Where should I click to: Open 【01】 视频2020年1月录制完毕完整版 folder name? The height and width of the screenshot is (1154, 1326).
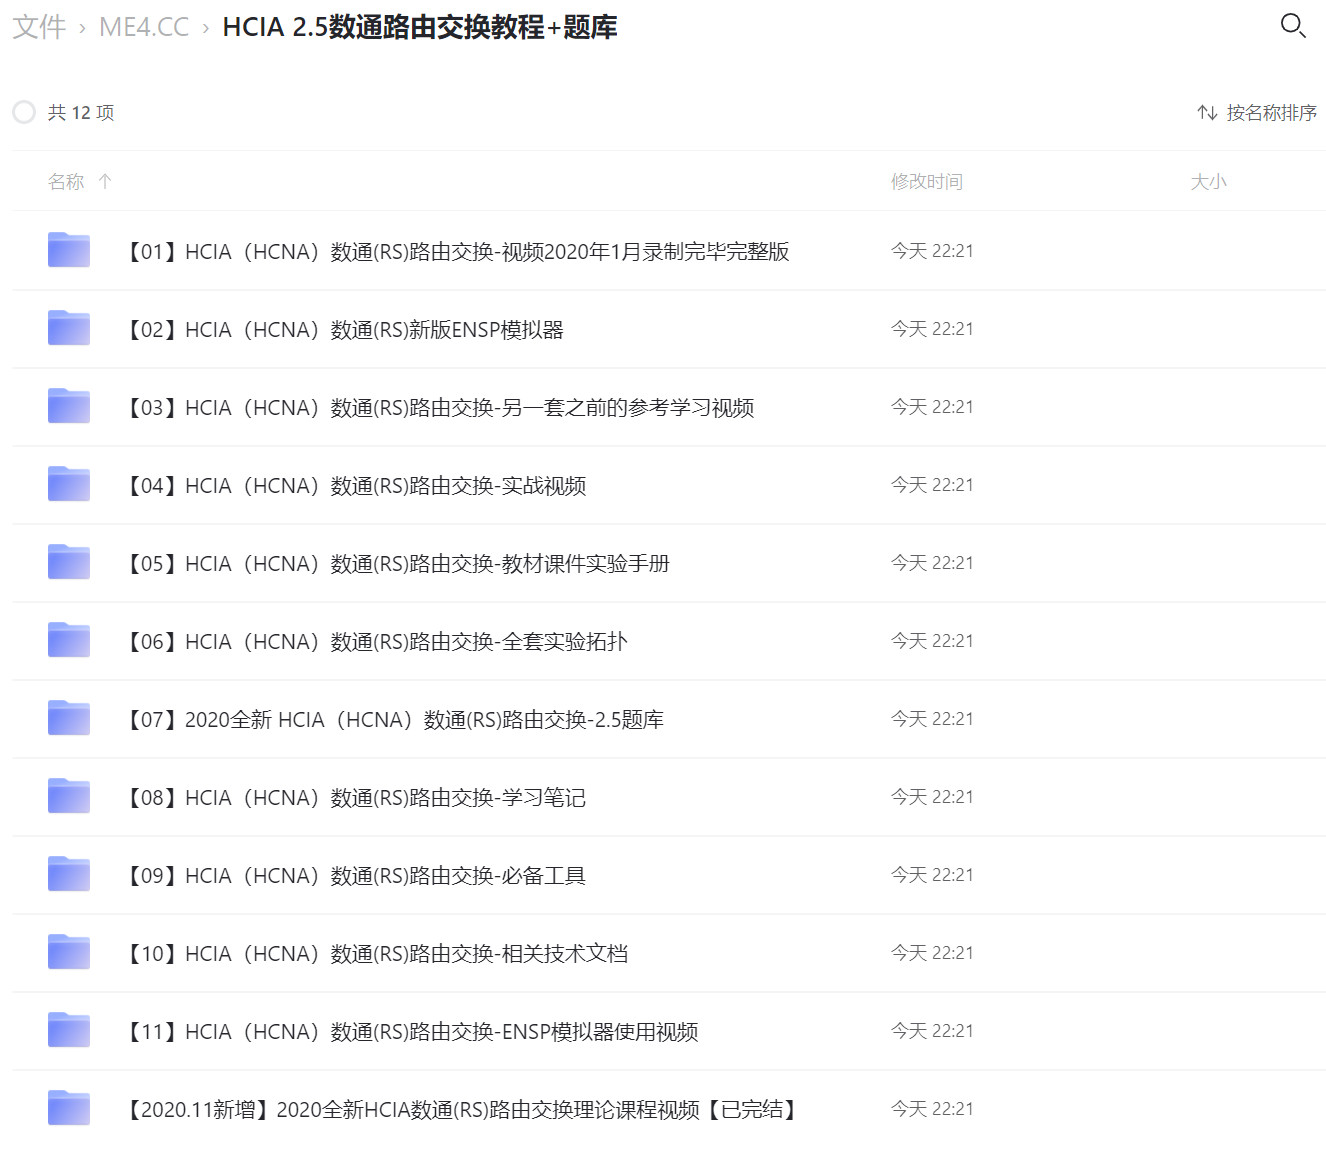tap(456, 252)
